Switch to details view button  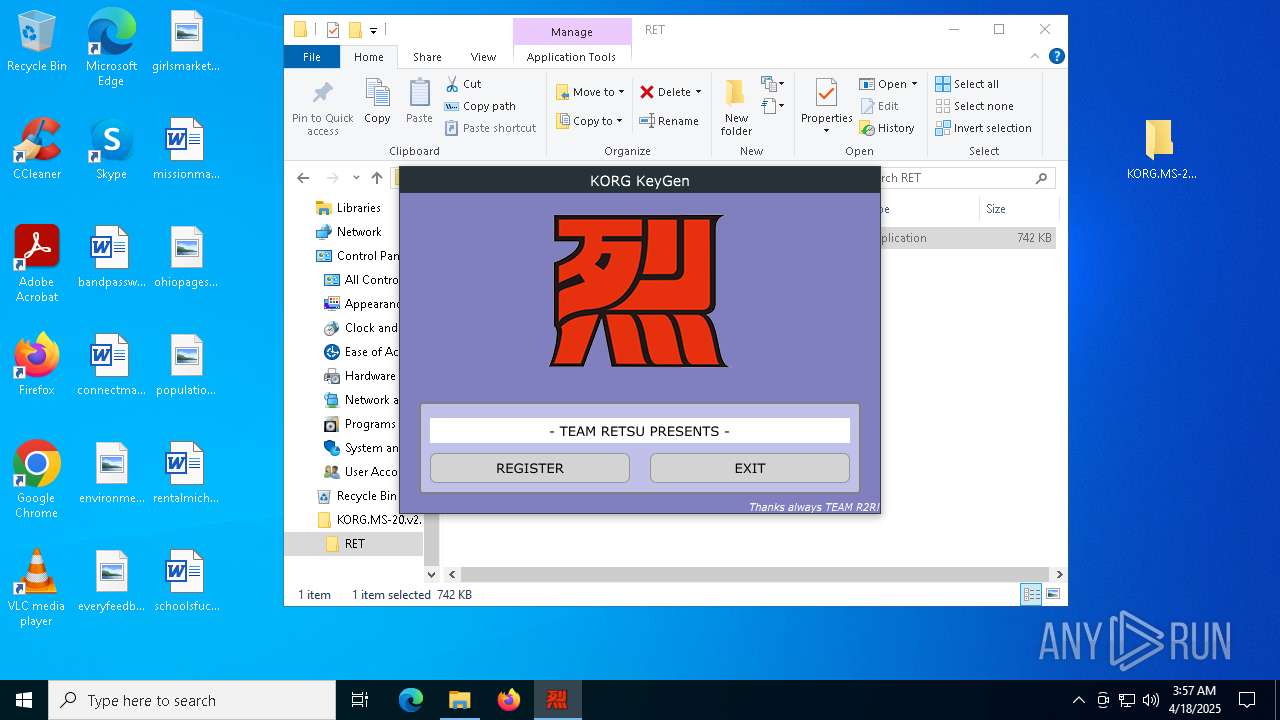coord(1031,594)
